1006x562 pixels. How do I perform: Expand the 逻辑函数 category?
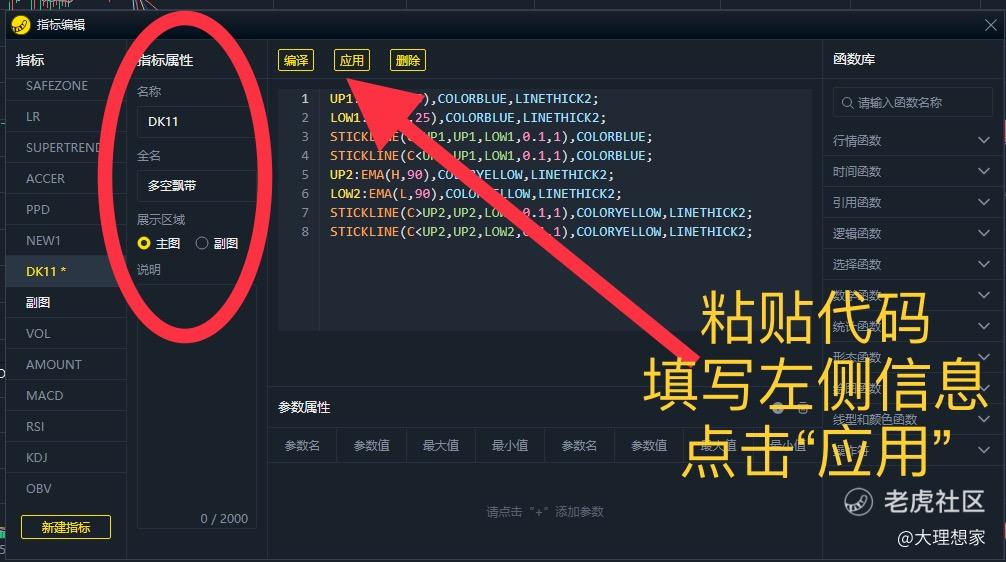point(911,233)
